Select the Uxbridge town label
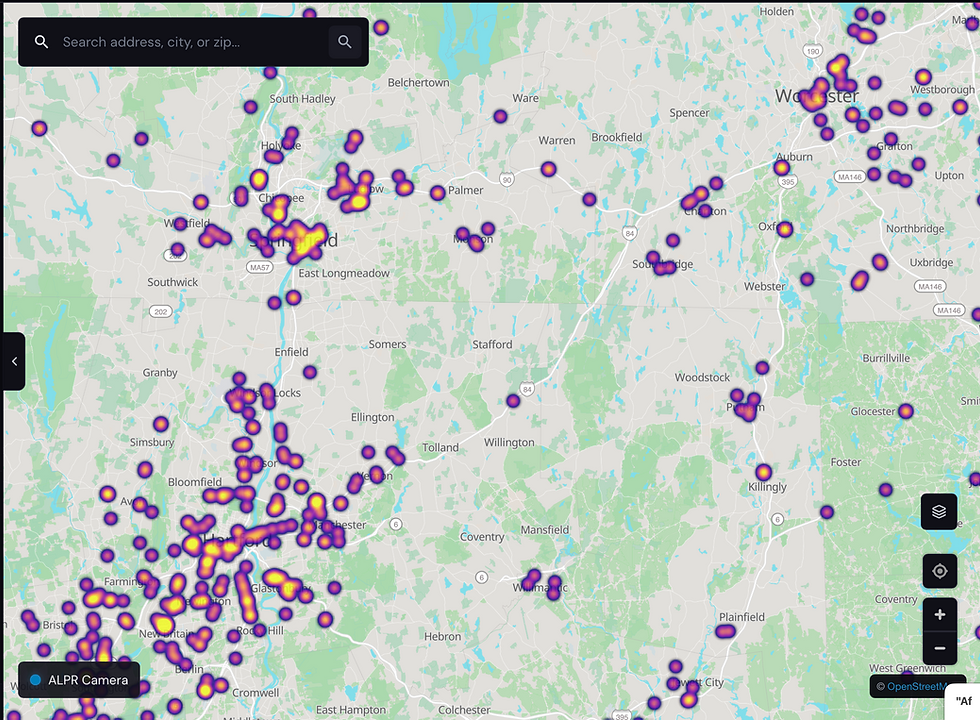Viewport: 980px width, 720px height. [931, 262]
